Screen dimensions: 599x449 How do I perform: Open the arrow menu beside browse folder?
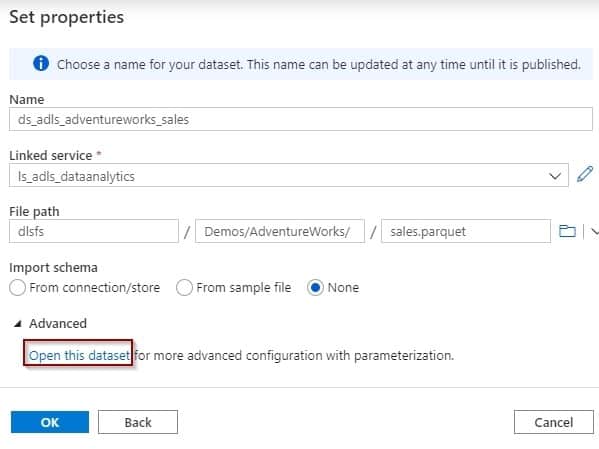coord(594,231)
